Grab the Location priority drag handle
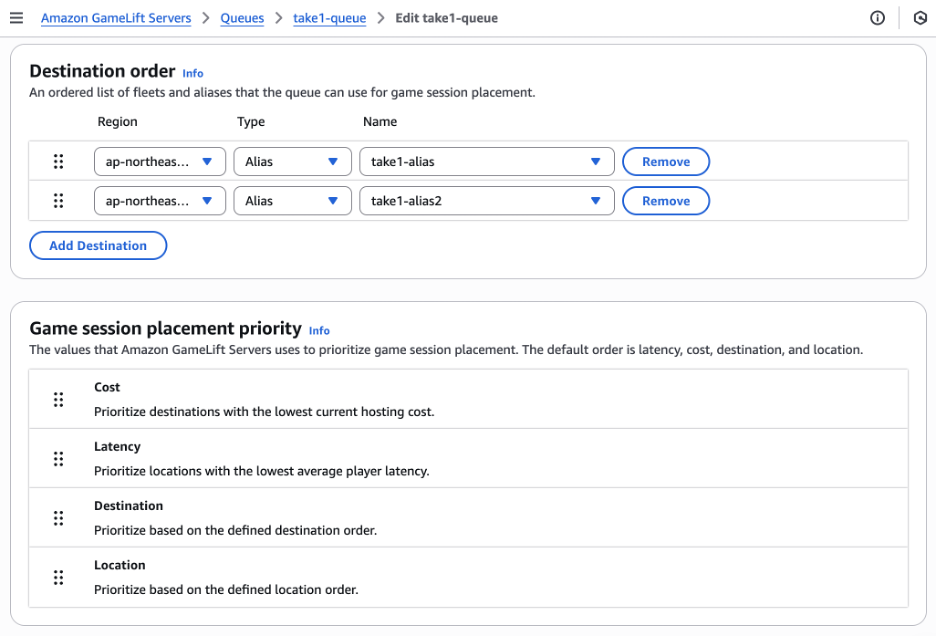936x636 pixels. [x=58, y=577]
